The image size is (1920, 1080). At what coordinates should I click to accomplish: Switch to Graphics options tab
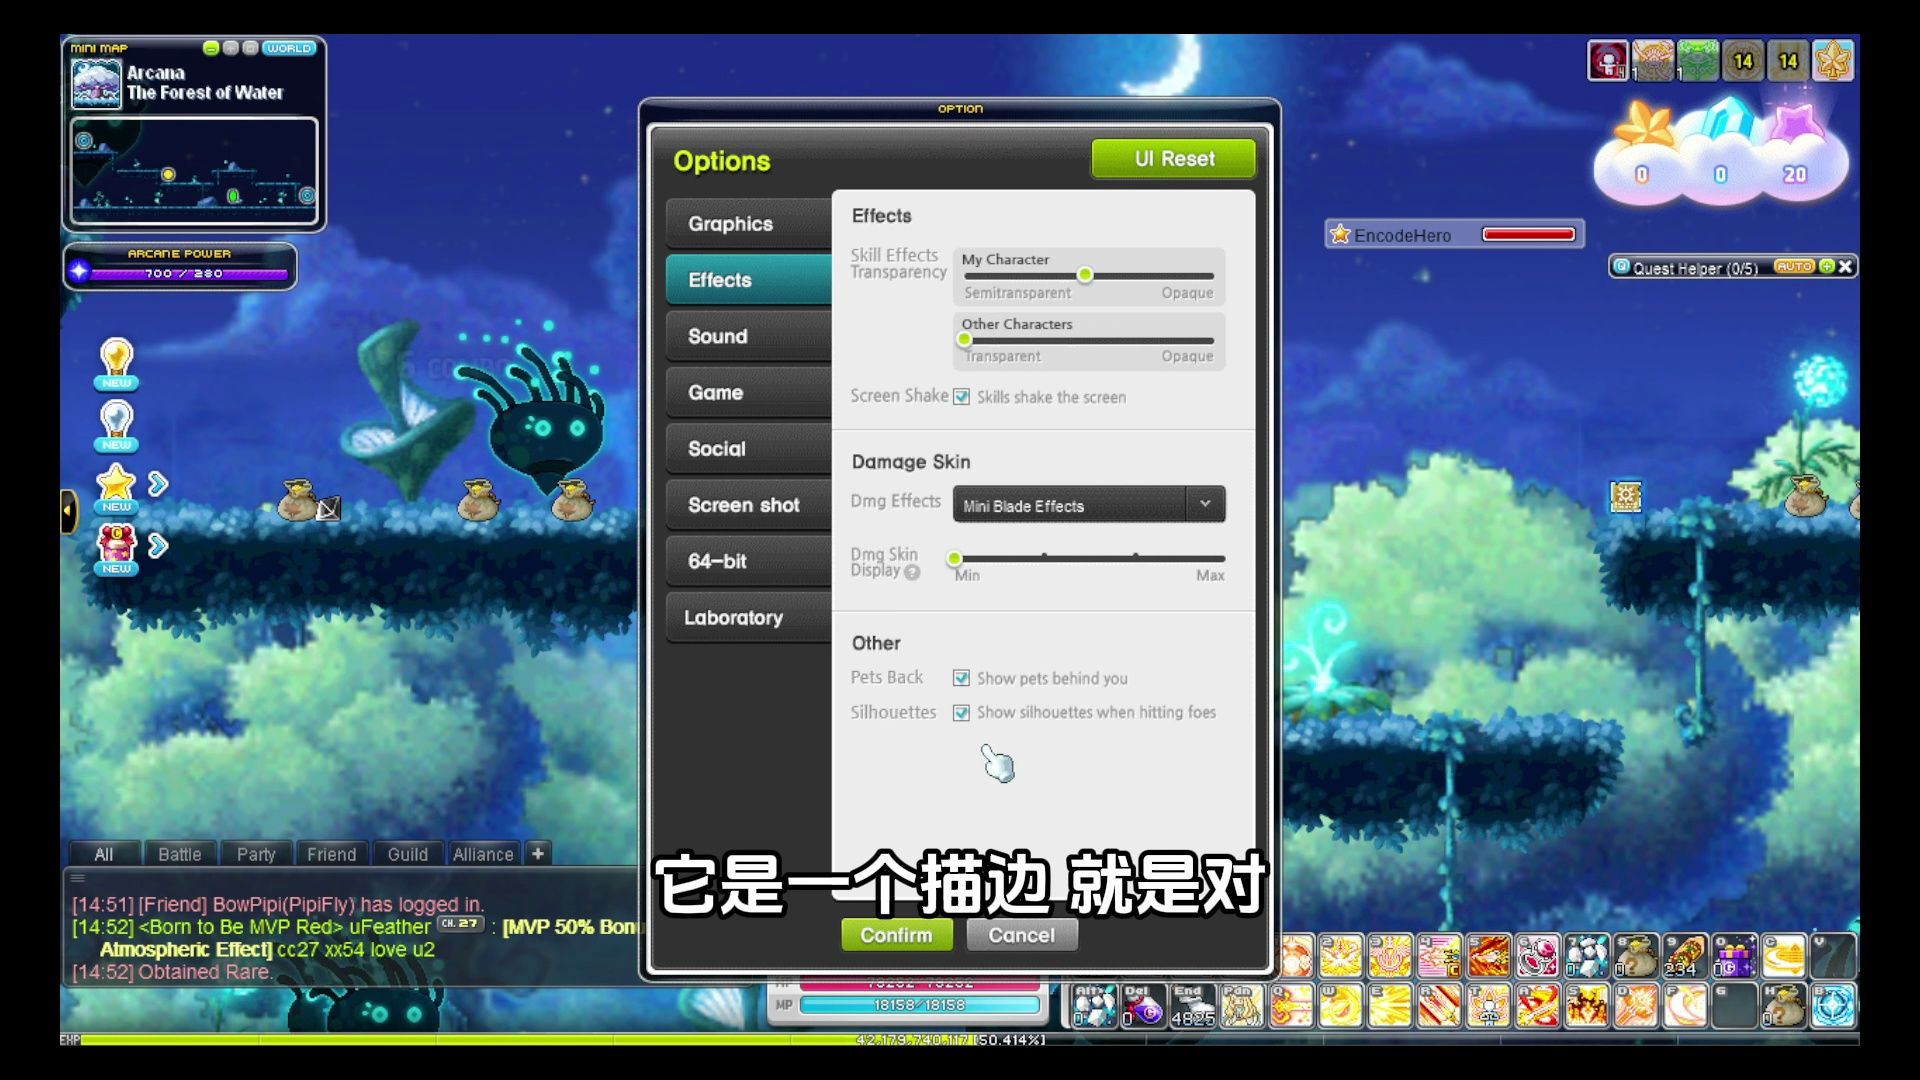pos(729,223)
